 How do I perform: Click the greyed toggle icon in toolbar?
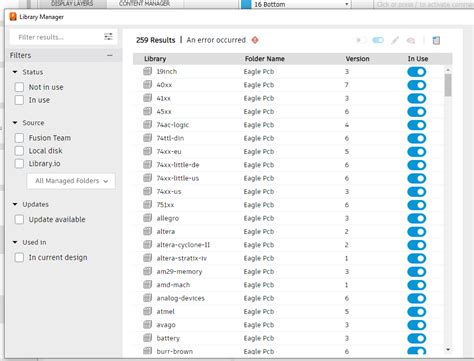(x=361, y=40)
